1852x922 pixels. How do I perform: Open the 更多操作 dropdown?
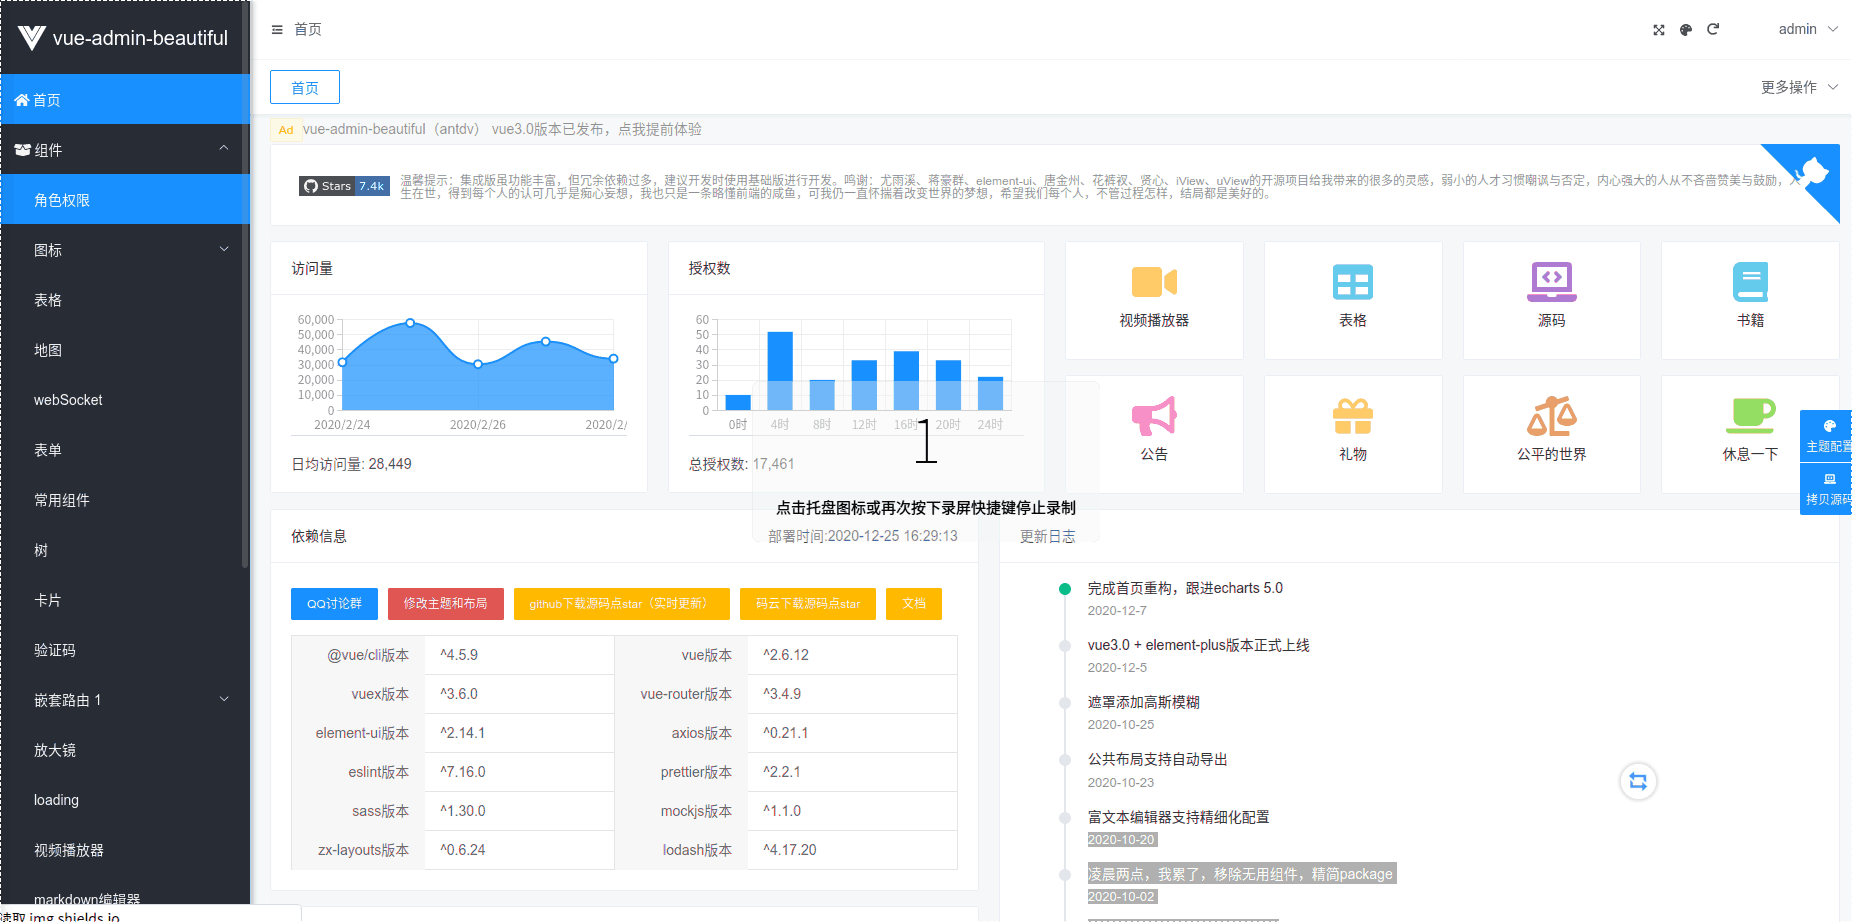click(1798, 87)
